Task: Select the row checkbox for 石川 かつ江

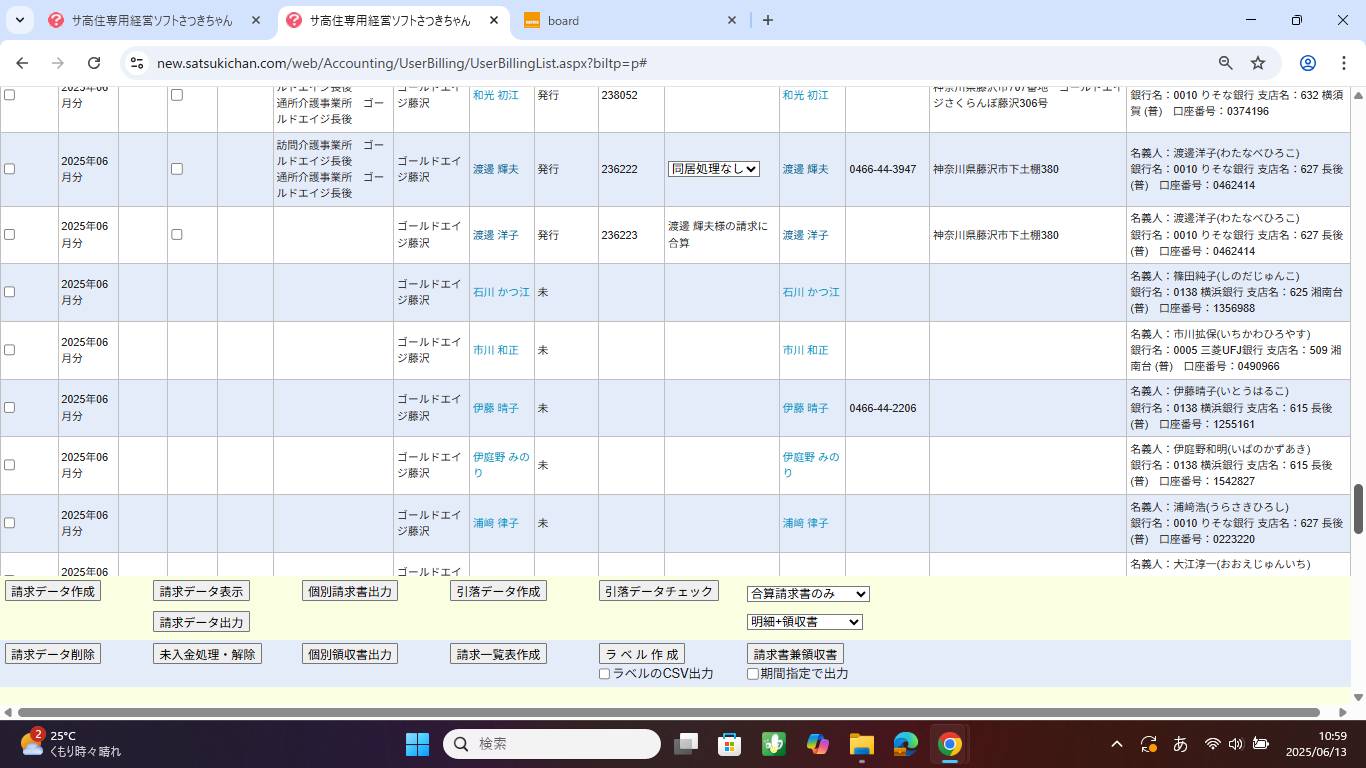Action: pos(10,292)
